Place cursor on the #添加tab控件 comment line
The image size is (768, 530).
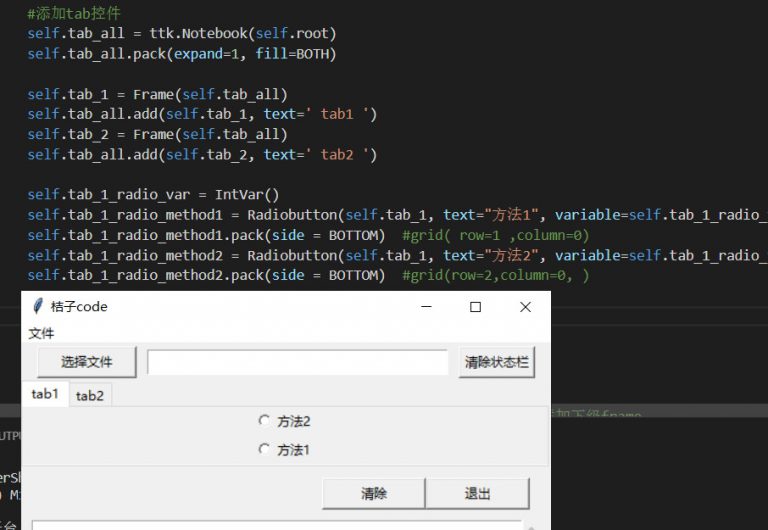click(74, 13)
